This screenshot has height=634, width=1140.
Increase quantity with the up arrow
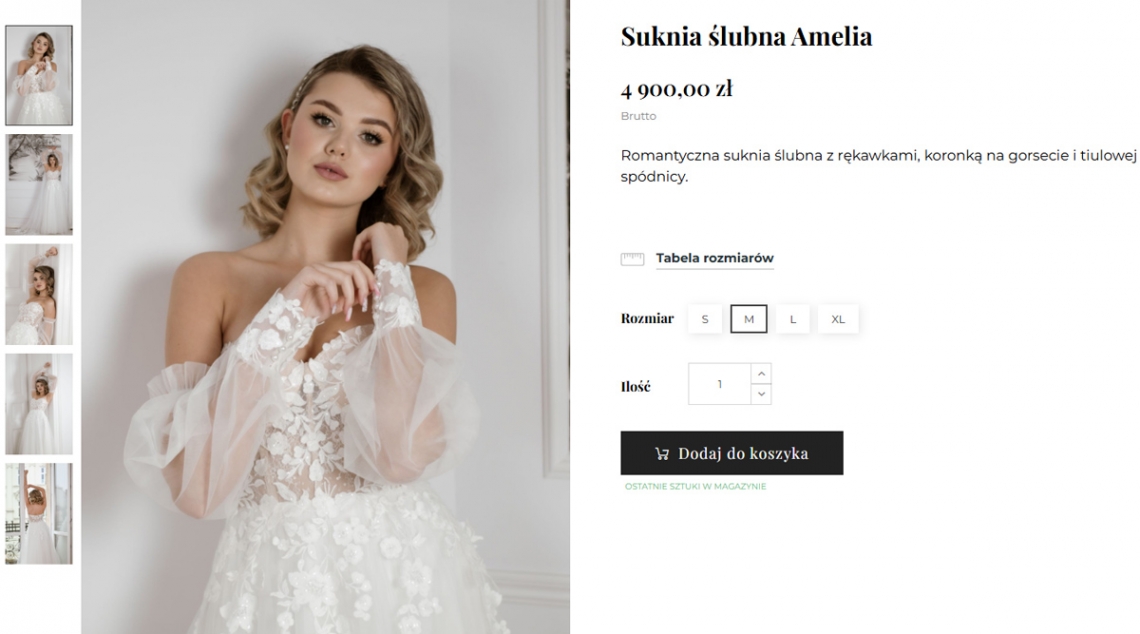[761, 374]
